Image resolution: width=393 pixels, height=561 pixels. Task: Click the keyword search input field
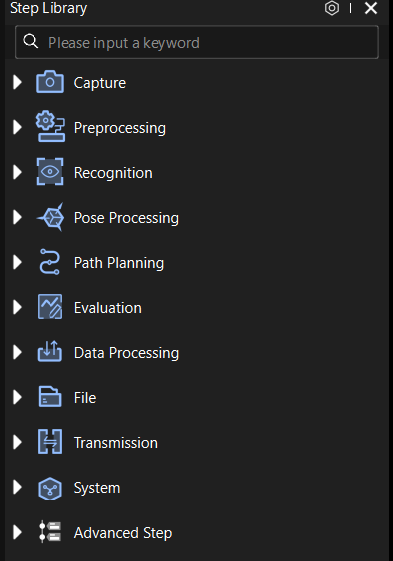click(x=197, y=42)
